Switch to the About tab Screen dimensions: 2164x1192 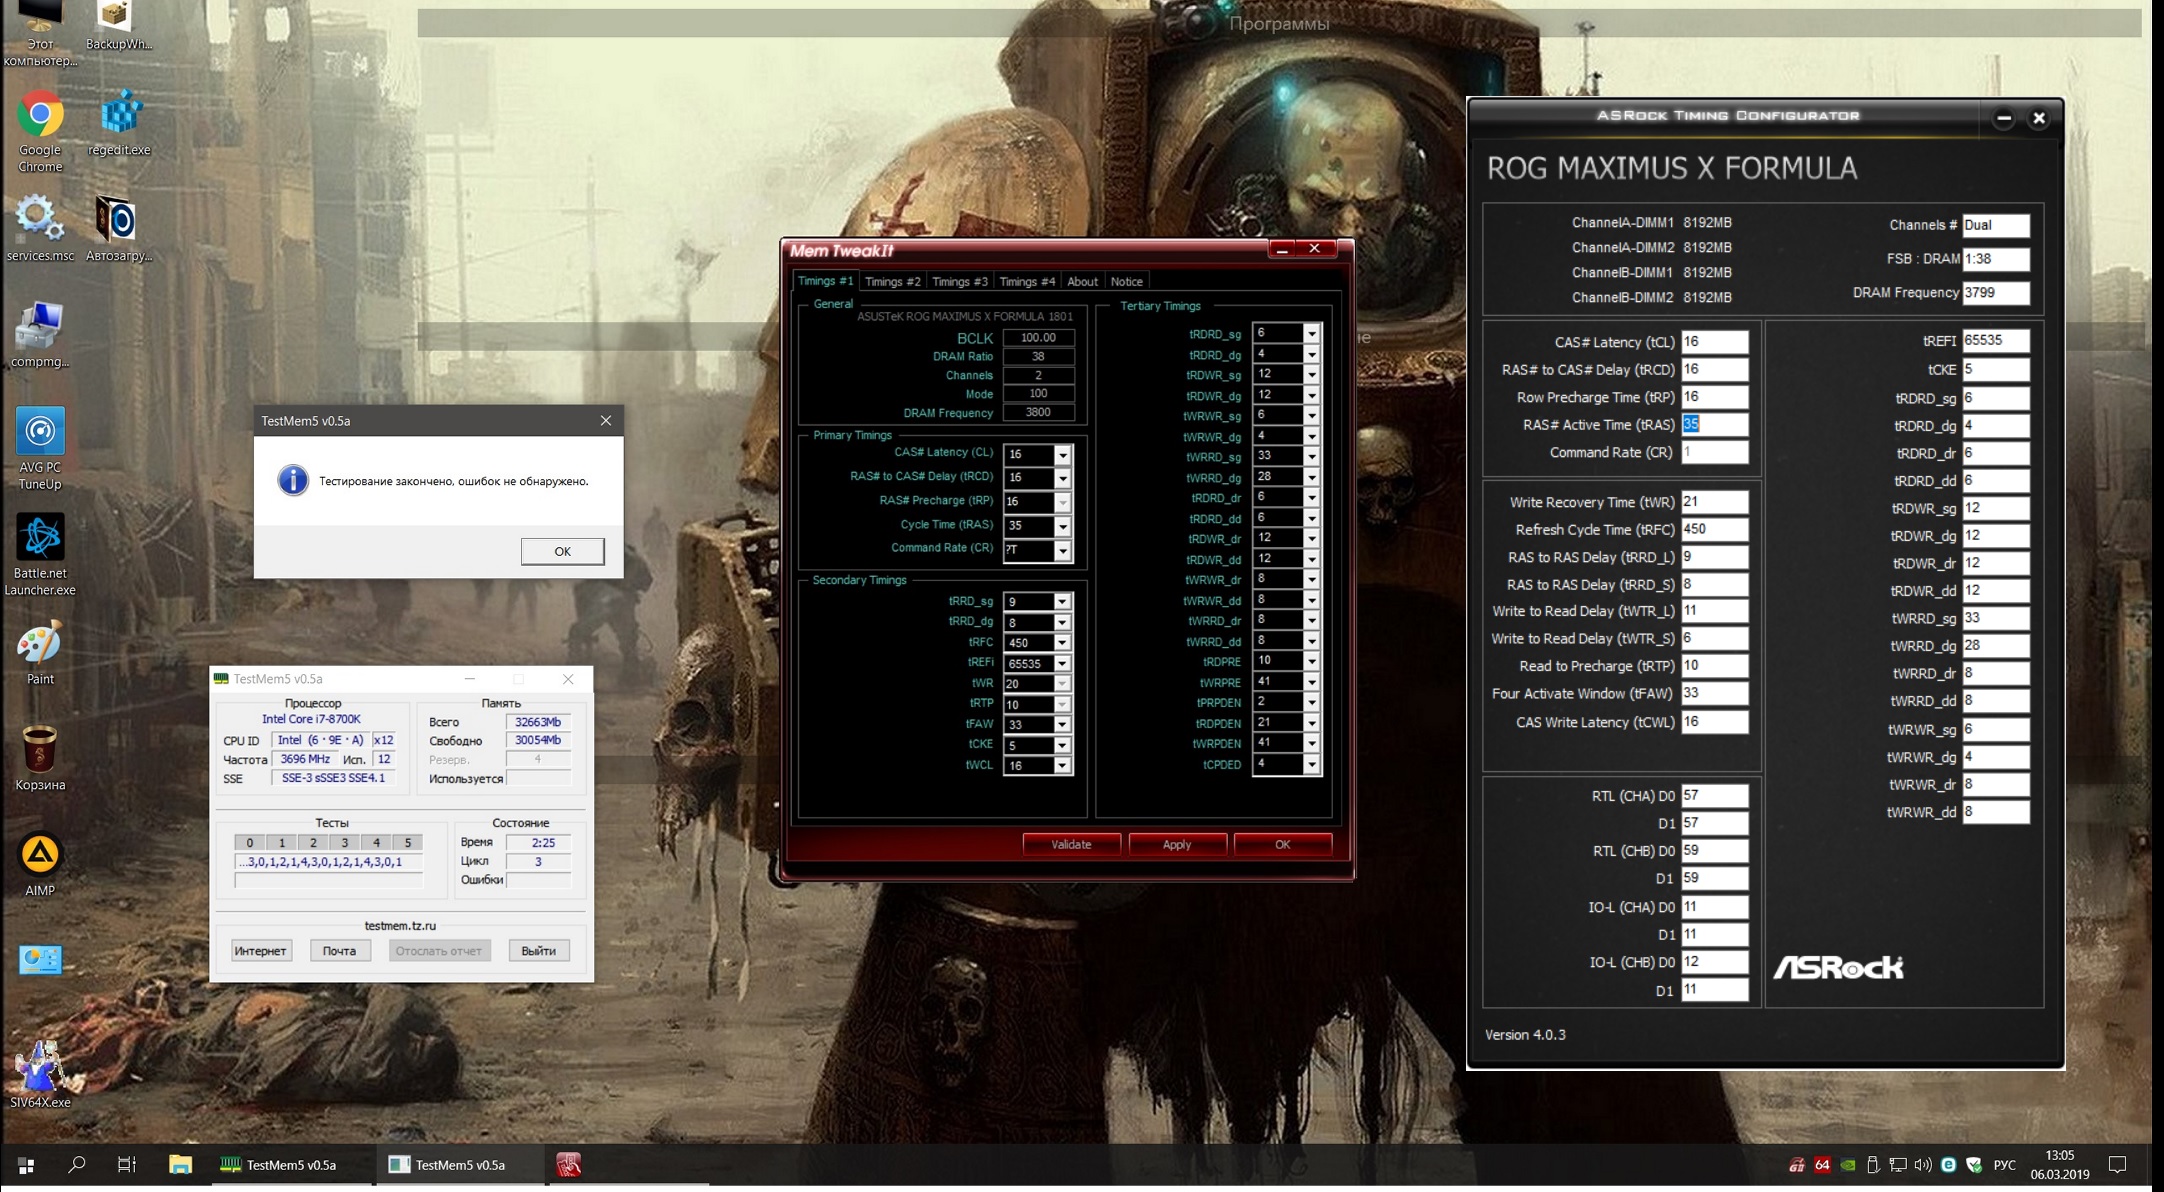1082,282
